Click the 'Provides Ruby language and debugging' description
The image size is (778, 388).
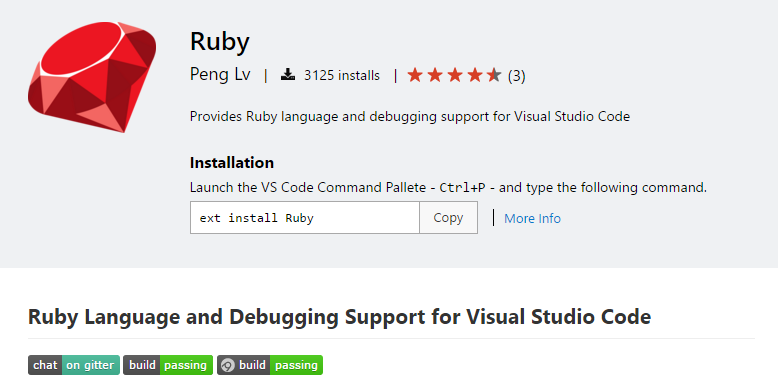tap(410, 117)
